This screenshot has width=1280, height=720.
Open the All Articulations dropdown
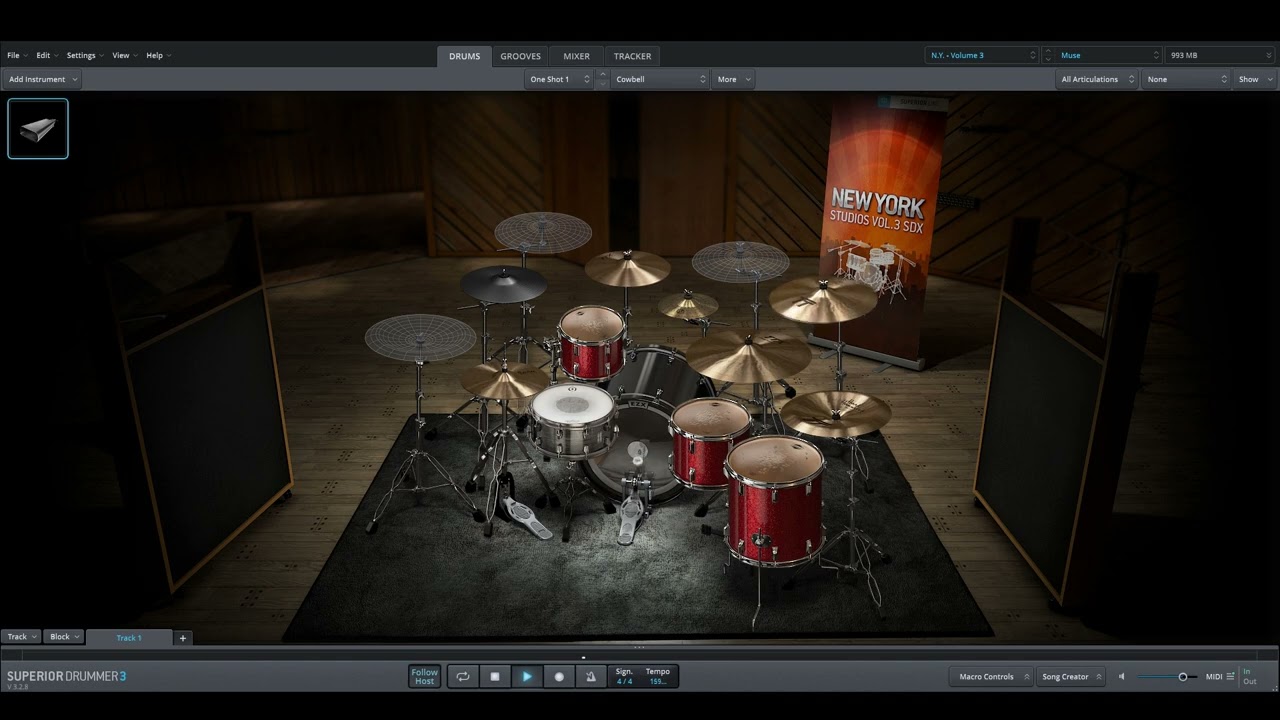click(x=1097, y=79)
